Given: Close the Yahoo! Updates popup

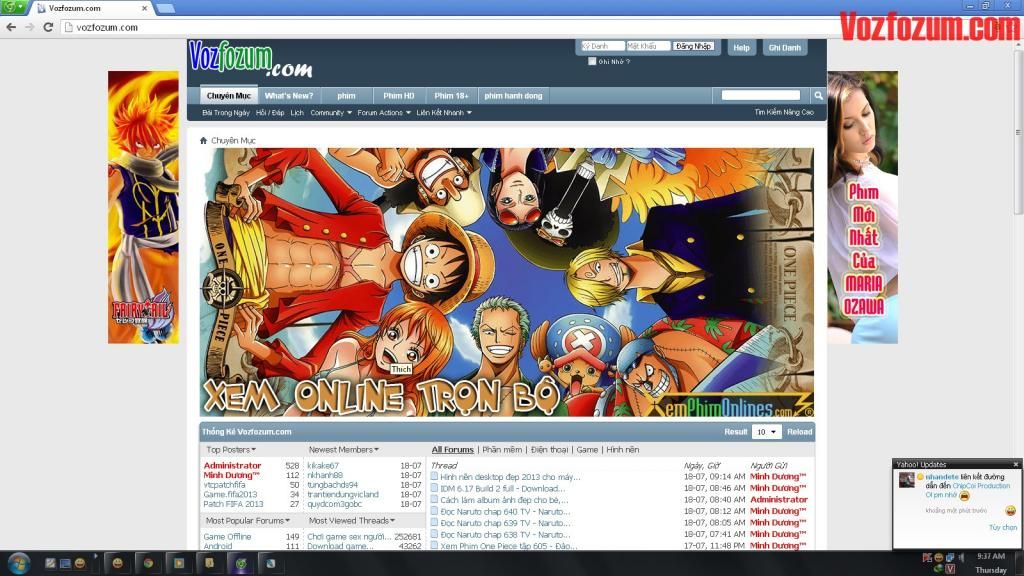Looking at the screenshot, I should tap(1016, 464).
